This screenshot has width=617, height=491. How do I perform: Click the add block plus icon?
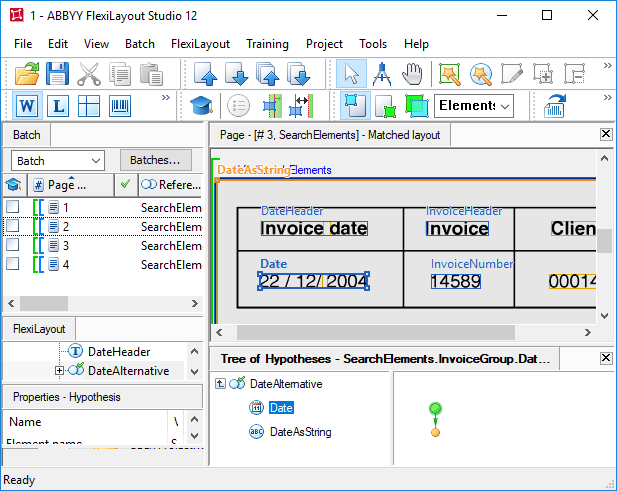point(543,74)
